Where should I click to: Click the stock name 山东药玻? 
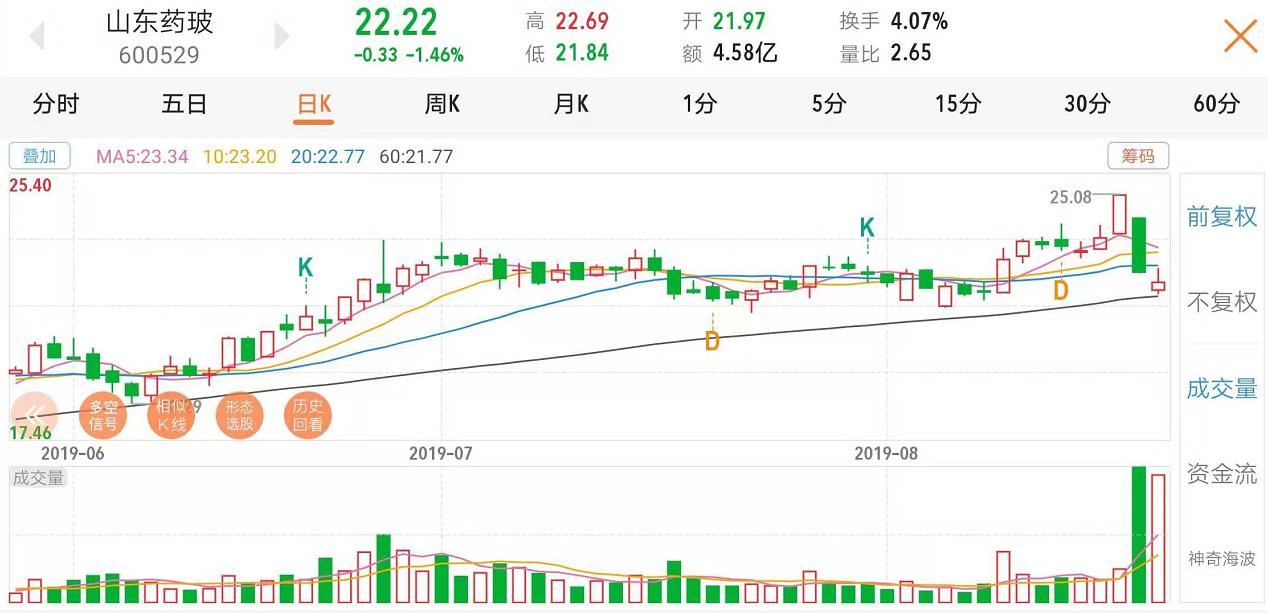[x=160, y=22]
